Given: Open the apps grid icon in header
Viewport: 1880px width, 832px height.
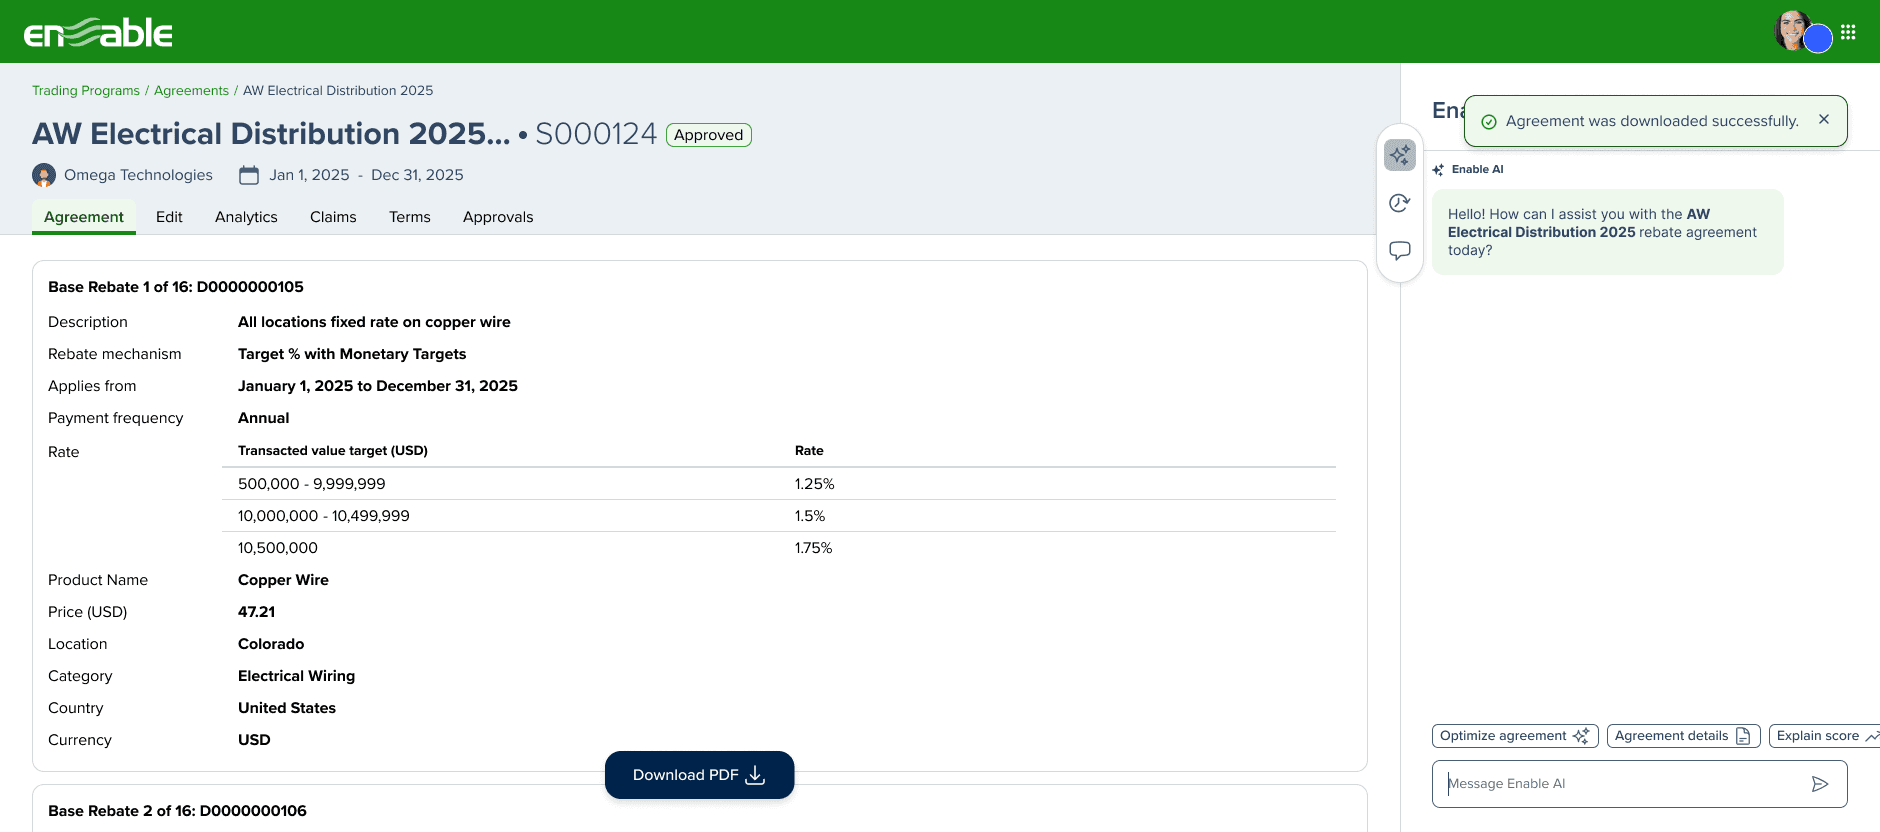Looking at the screenshot, I should (1848, 32).
